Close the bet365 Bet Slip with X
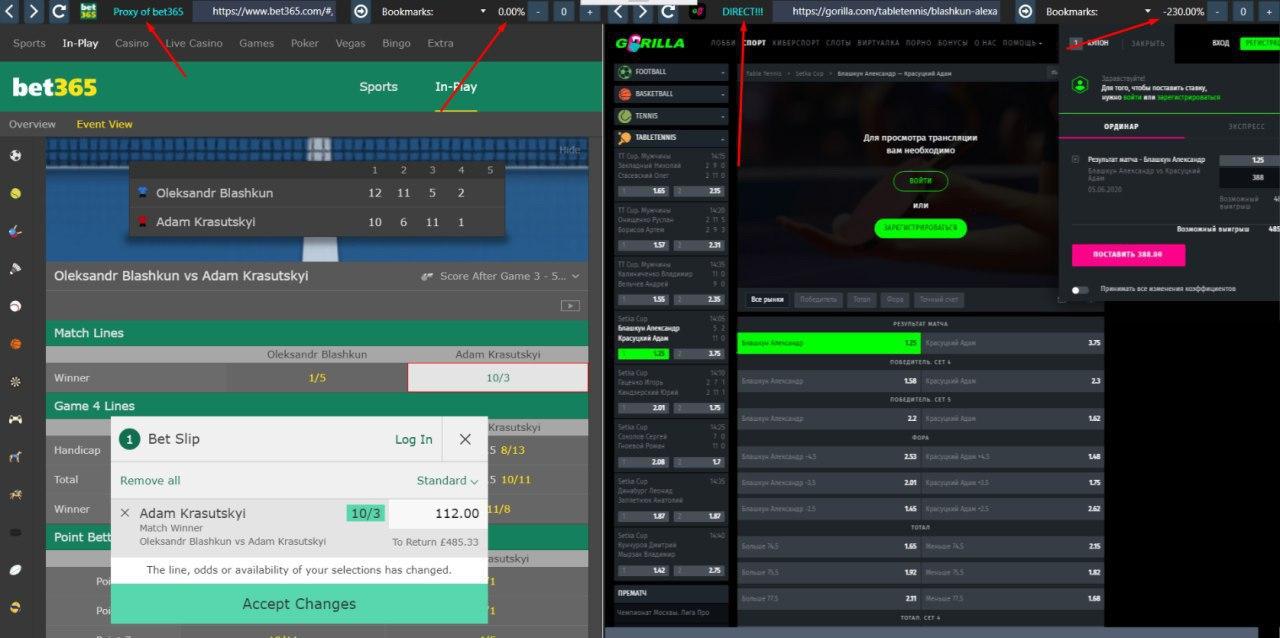The height and width of the screenshot is (638, 1280). [x=465, y=439]
